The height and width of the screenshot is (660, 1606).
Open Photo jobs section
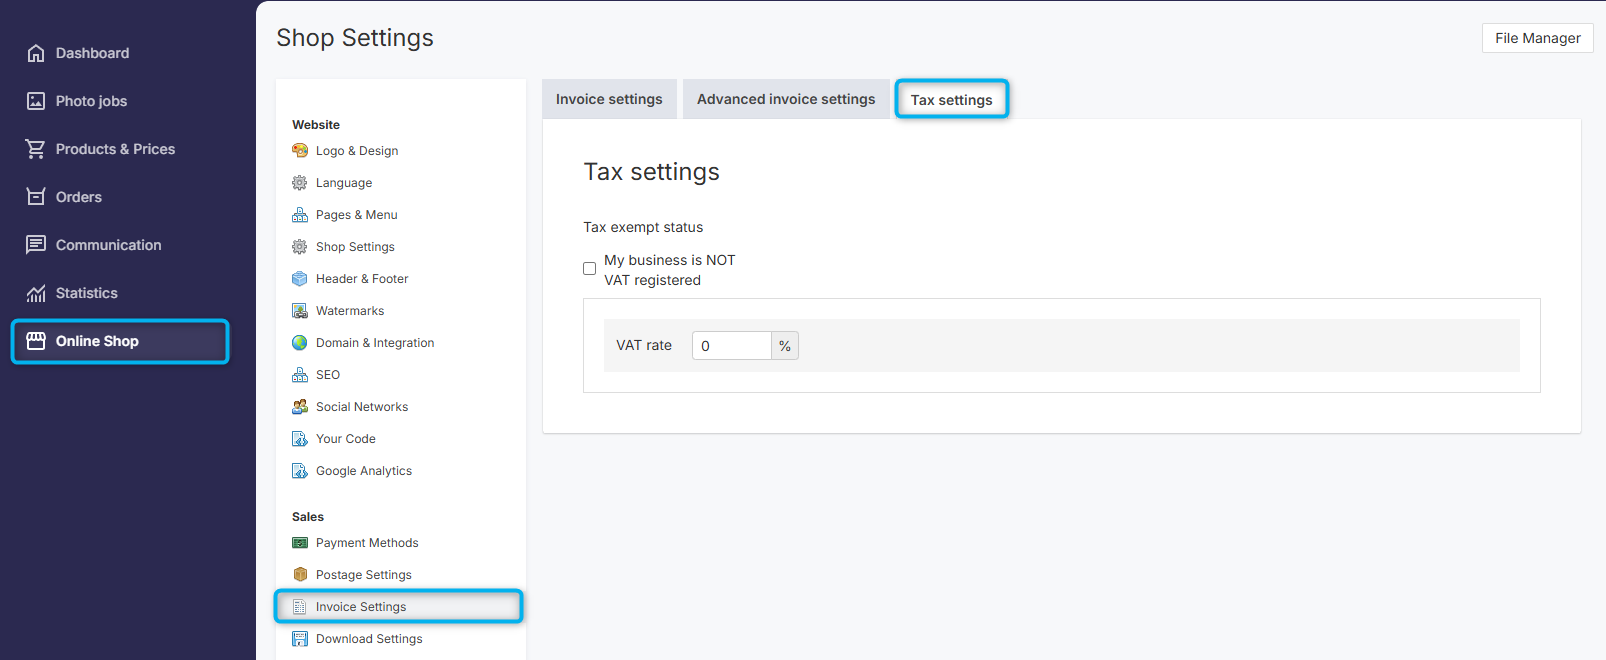click(x=91, y=101)
